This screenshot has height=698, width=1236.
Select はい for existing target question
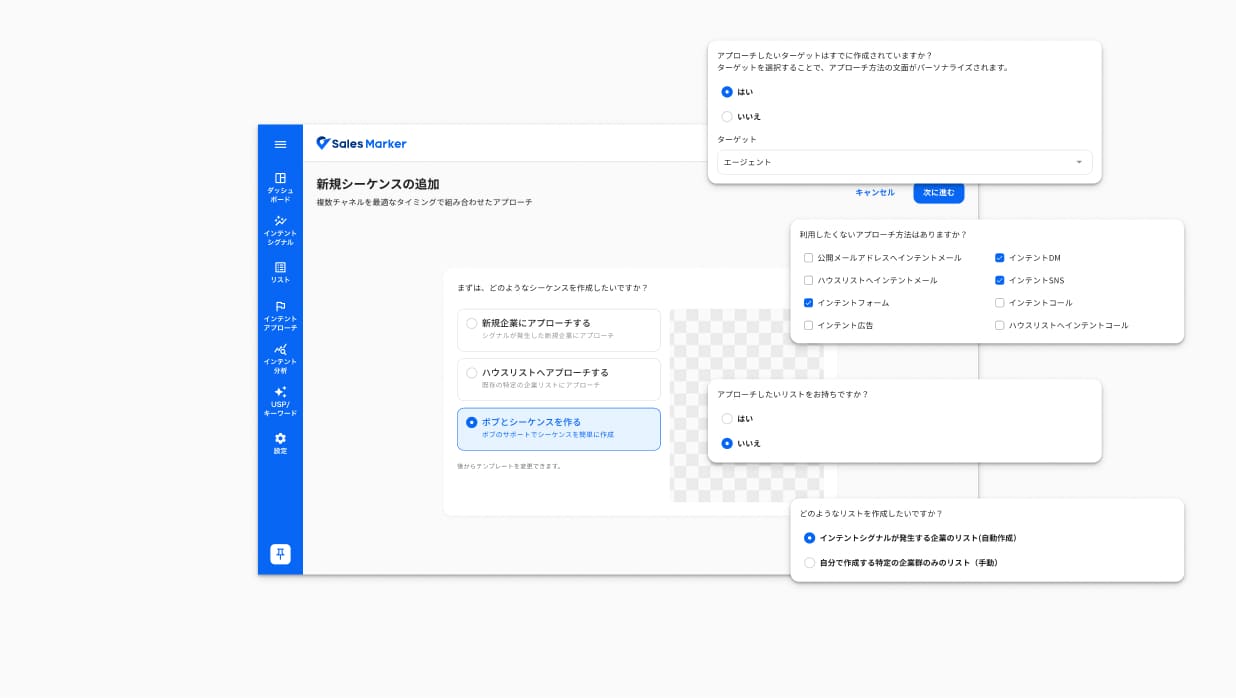[727, 91]
